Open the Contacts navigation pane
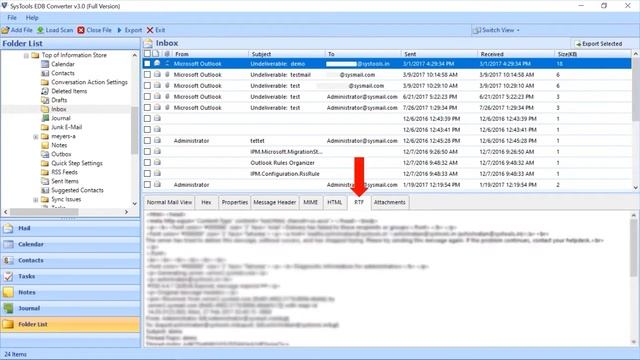Viewport: 640px width, 360px height. (x=70, y=260)
